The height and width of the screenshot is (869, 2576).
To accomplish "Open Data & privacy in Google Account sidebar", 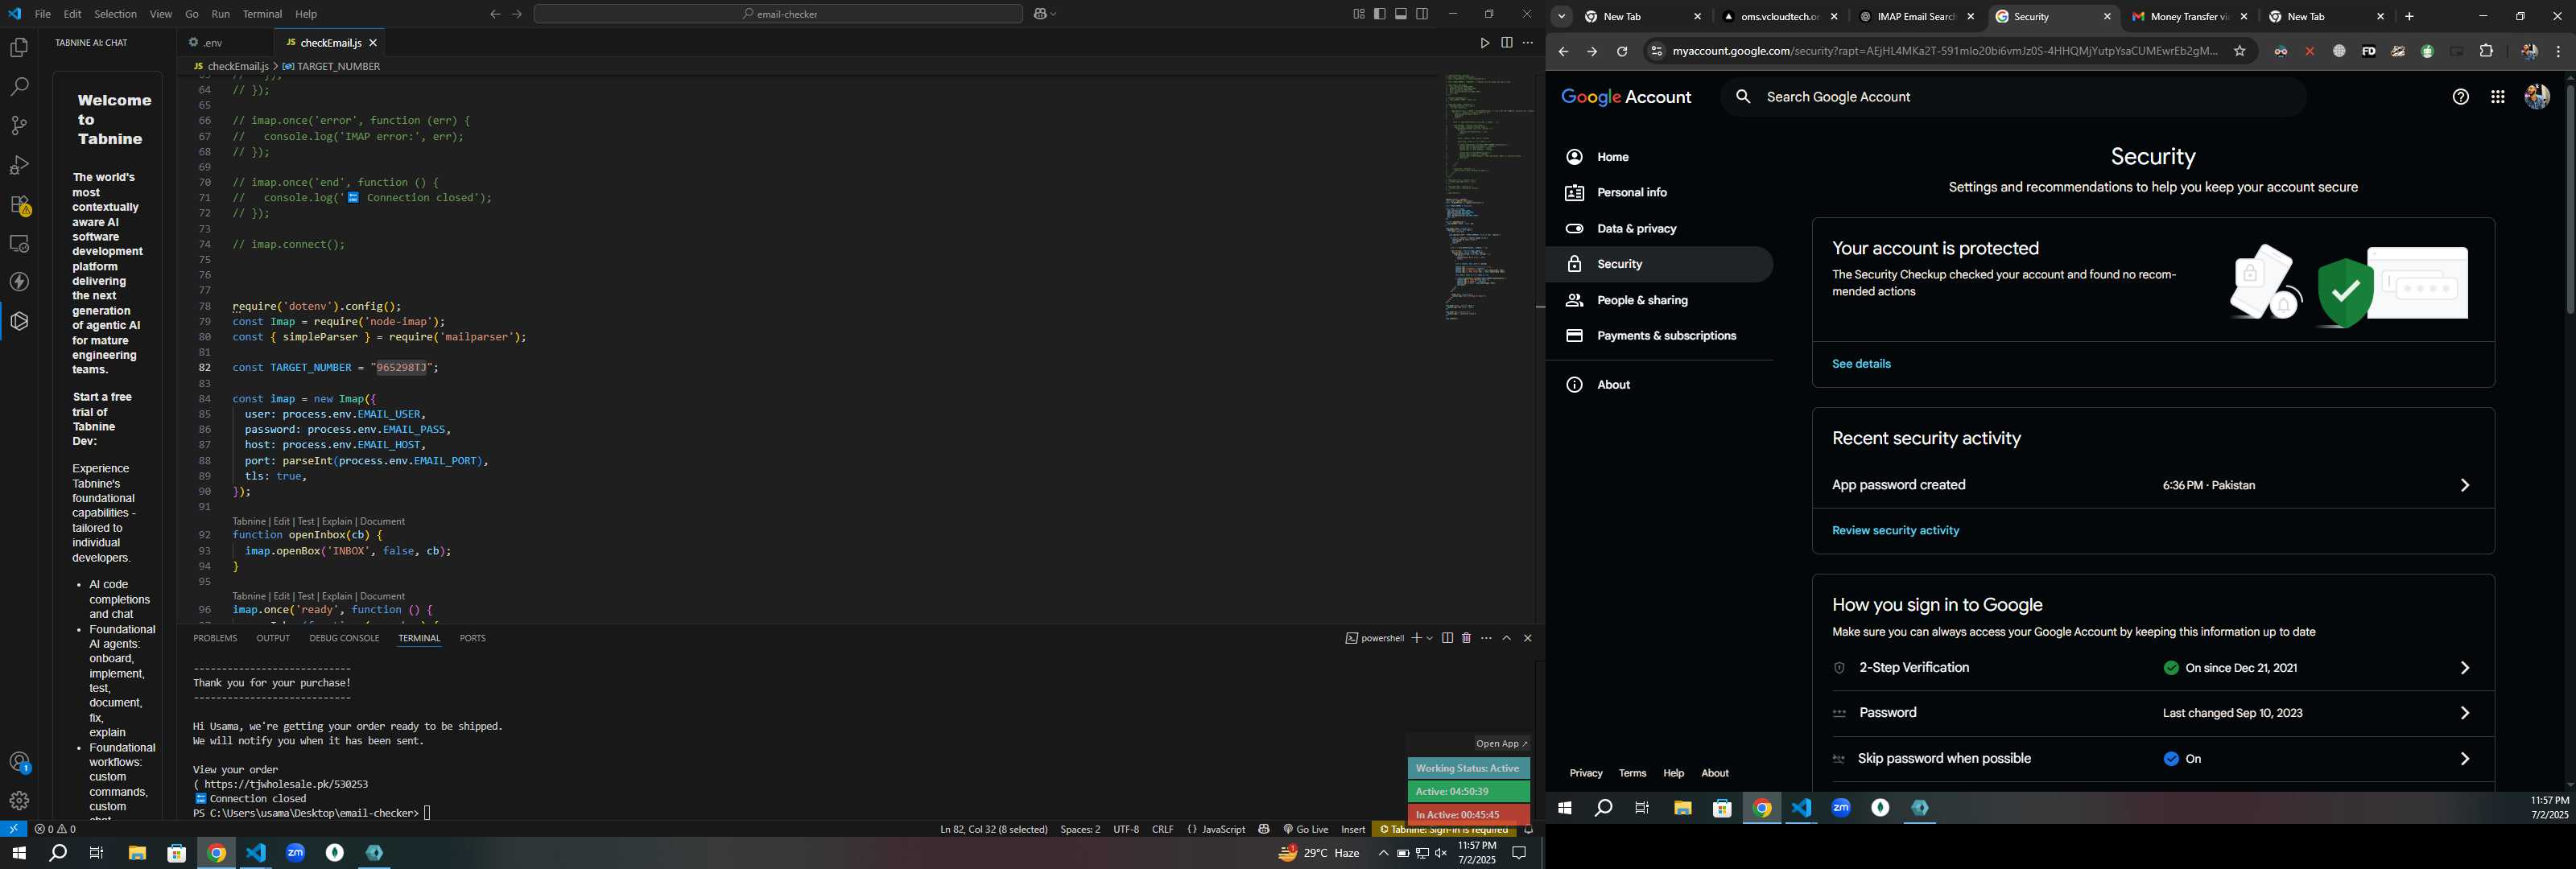I will (1658, 229).
